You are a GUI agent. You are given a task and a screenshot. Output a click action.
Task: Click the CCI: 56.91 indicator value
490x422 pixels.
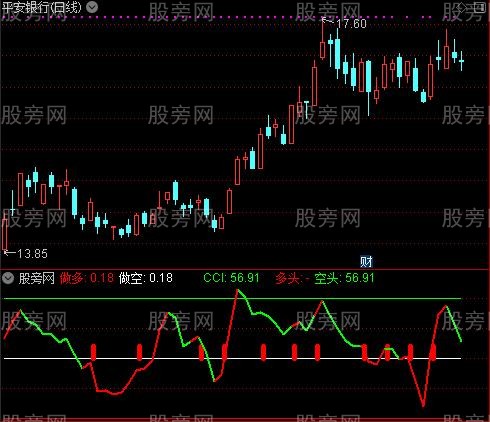[x=231, y=278]
